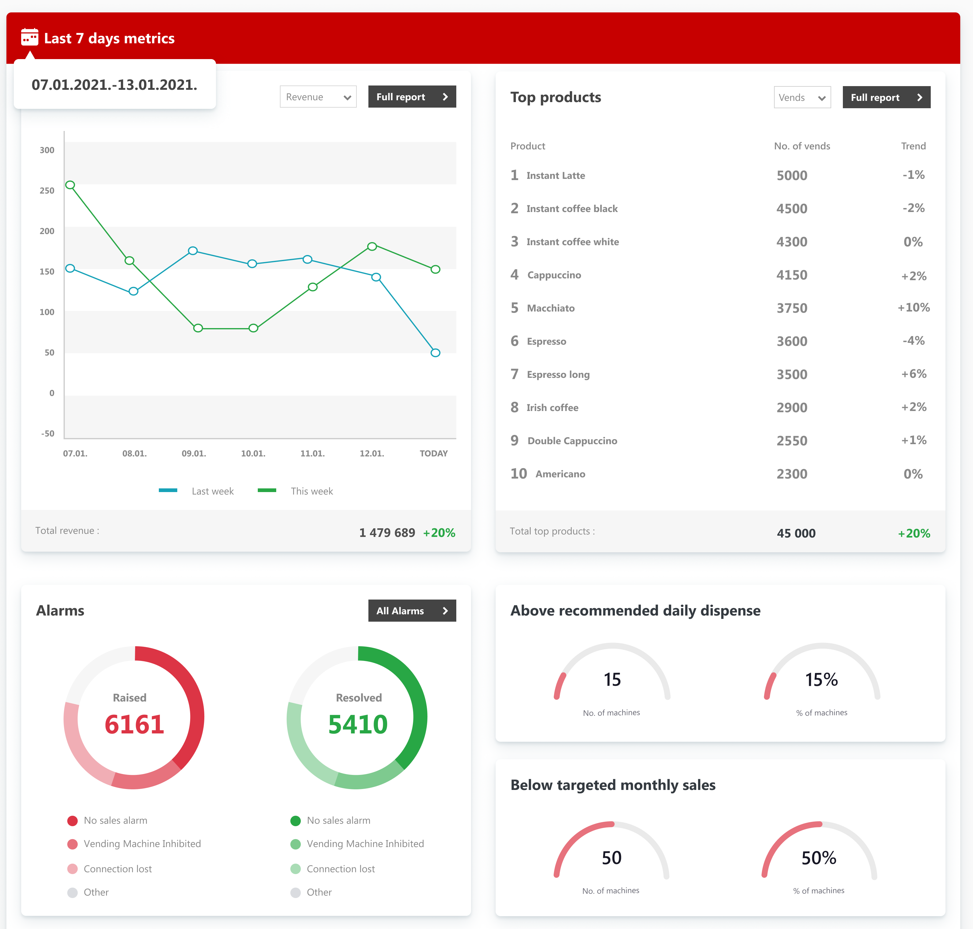Click the gray Other dot under Raised alarms
This screenshot has width=973, height=929.
pos(71,892)
